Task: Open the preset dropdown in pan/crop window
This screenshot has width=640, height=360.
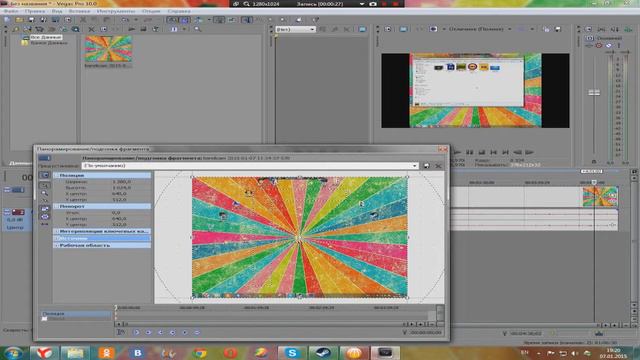Action: [250, 166]
